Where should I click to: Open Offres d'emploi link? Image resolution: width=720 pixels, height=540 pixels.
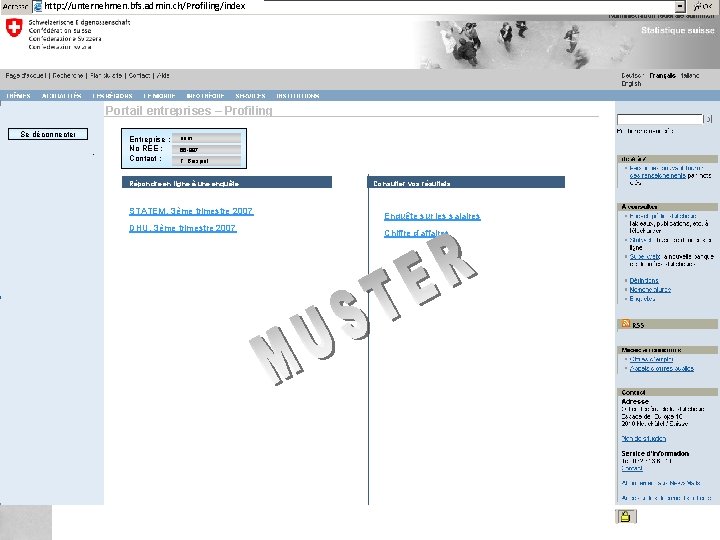[651, 359]
